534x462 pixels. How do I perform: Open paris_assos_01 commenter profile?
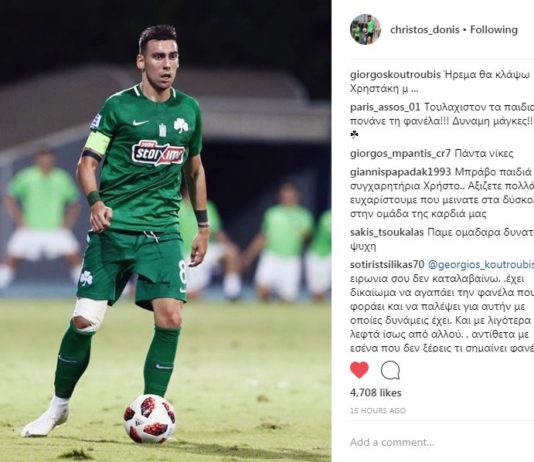point(385,107)
